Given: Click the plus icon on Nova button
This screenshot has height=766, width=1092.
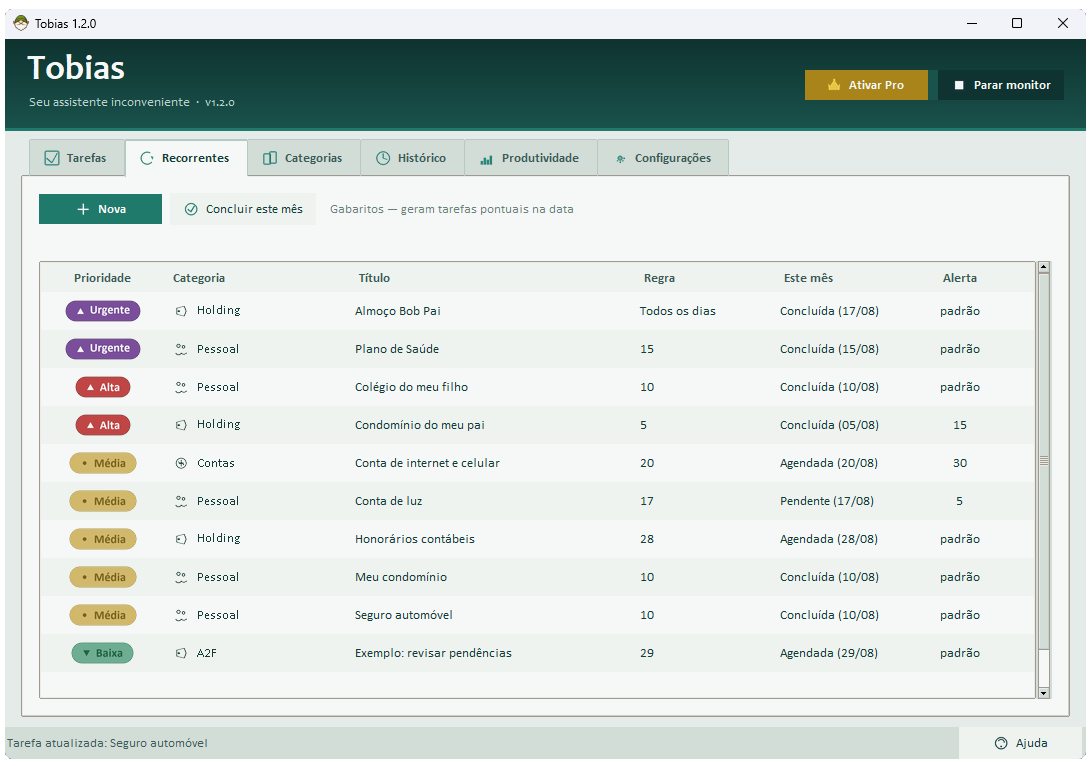Looking at the screenshot, I should [83, 209].
